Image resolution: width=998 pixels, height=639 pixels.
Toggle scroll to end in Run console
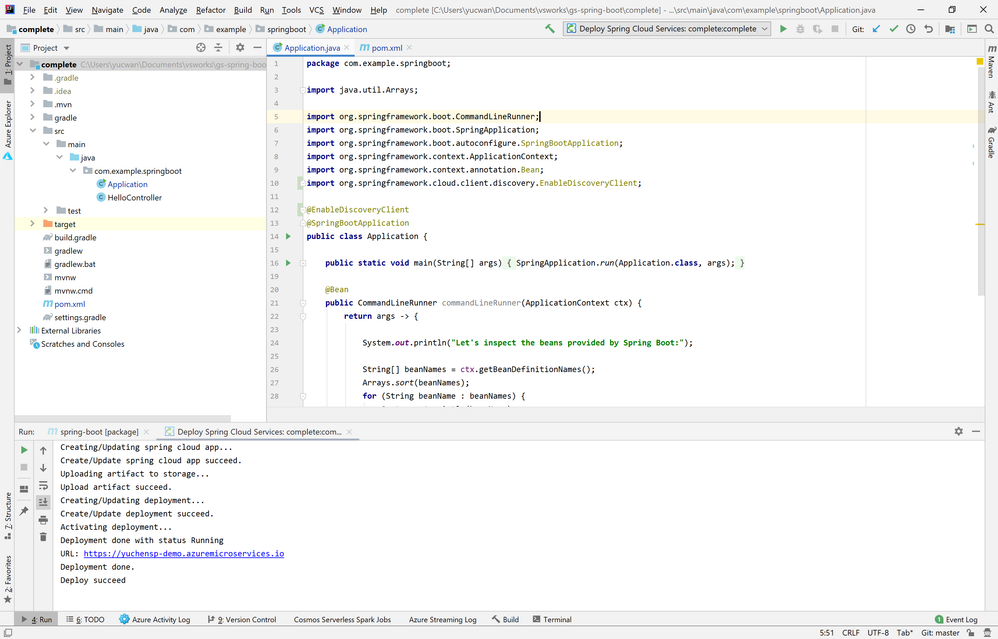click(x=43, y=502)
